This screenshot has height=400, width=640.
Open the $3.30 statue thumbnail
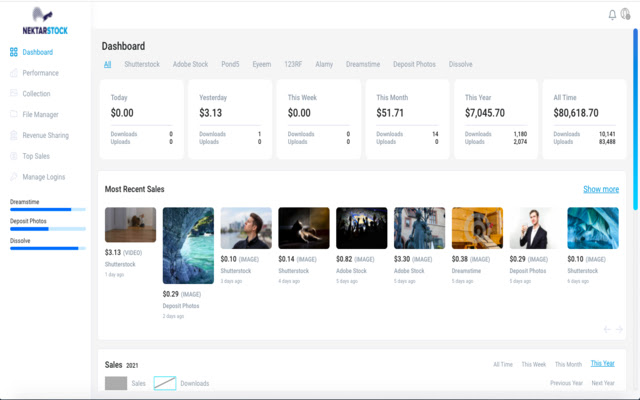419,228
